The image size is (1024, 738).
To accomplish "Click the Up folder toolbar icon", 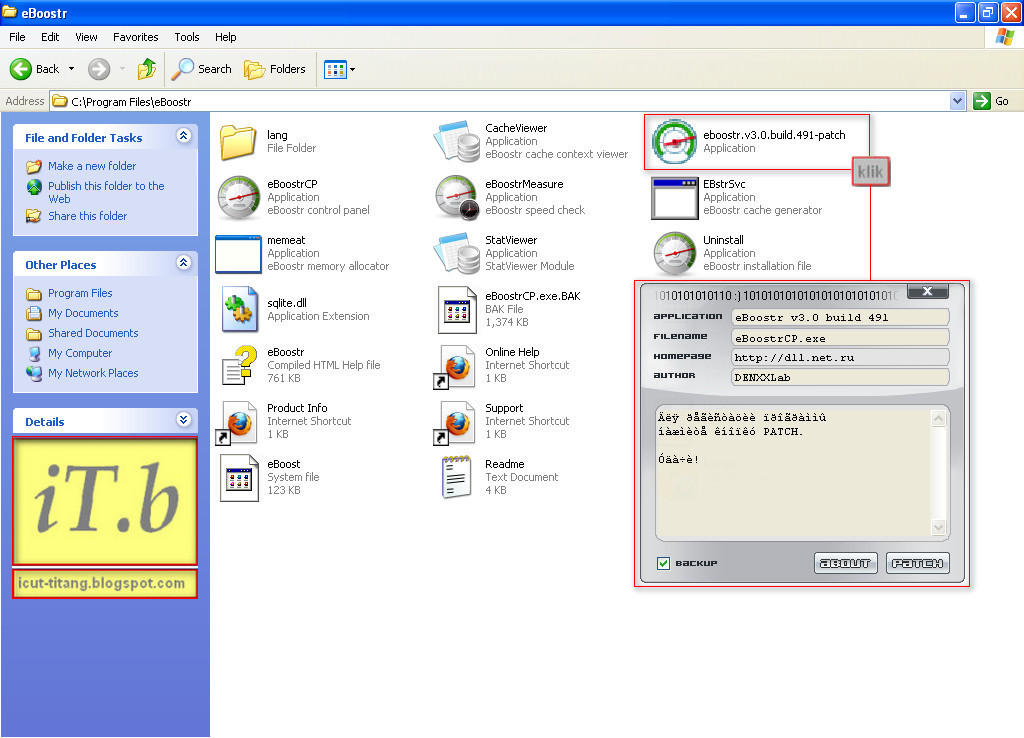I will tap(147, 69).
